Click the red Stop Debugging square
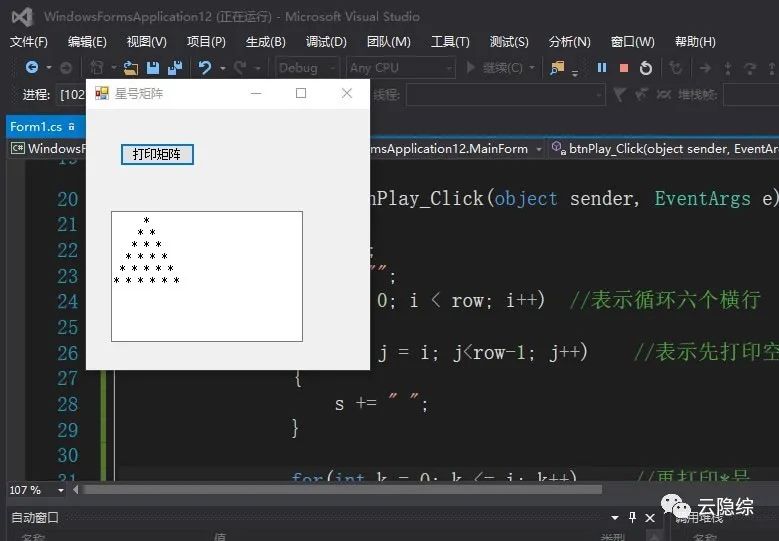 [x=624, y=68]
